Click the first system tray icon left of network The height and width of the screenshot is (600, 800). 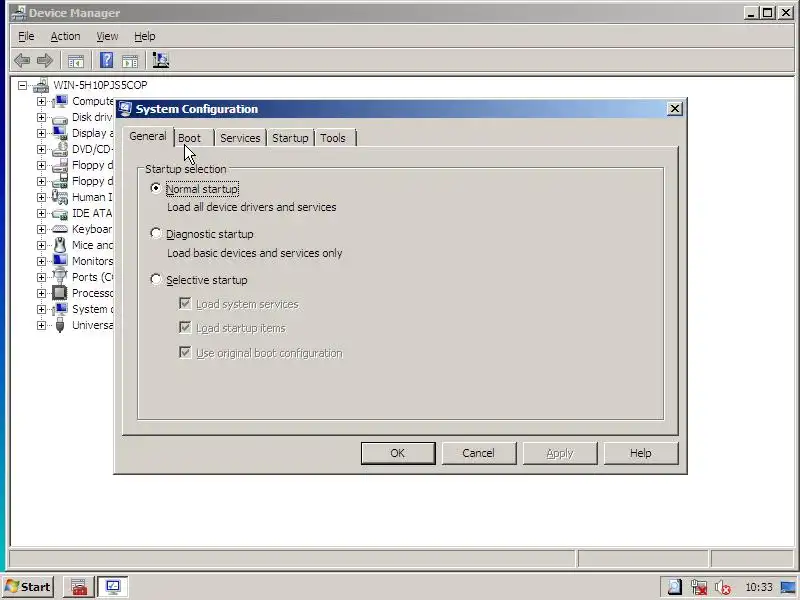point(674,587)
